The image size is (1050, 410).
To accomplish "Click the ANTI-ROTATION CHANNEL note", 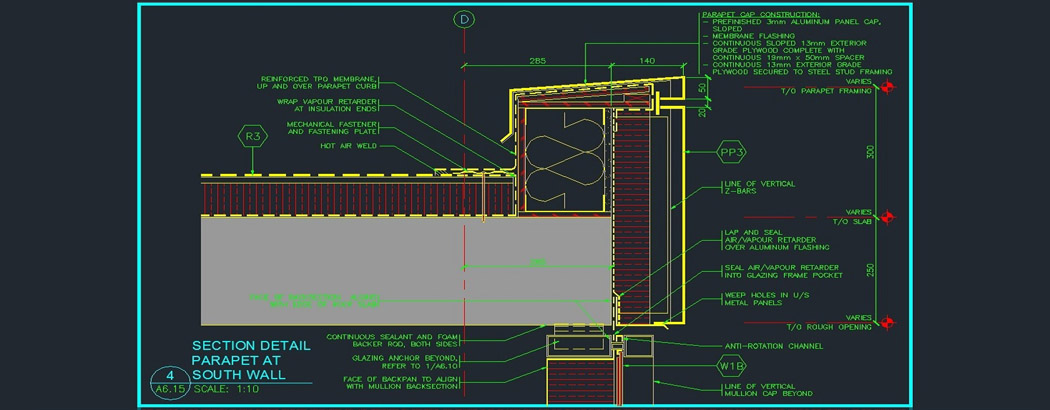I will click(x=777, y=346).
